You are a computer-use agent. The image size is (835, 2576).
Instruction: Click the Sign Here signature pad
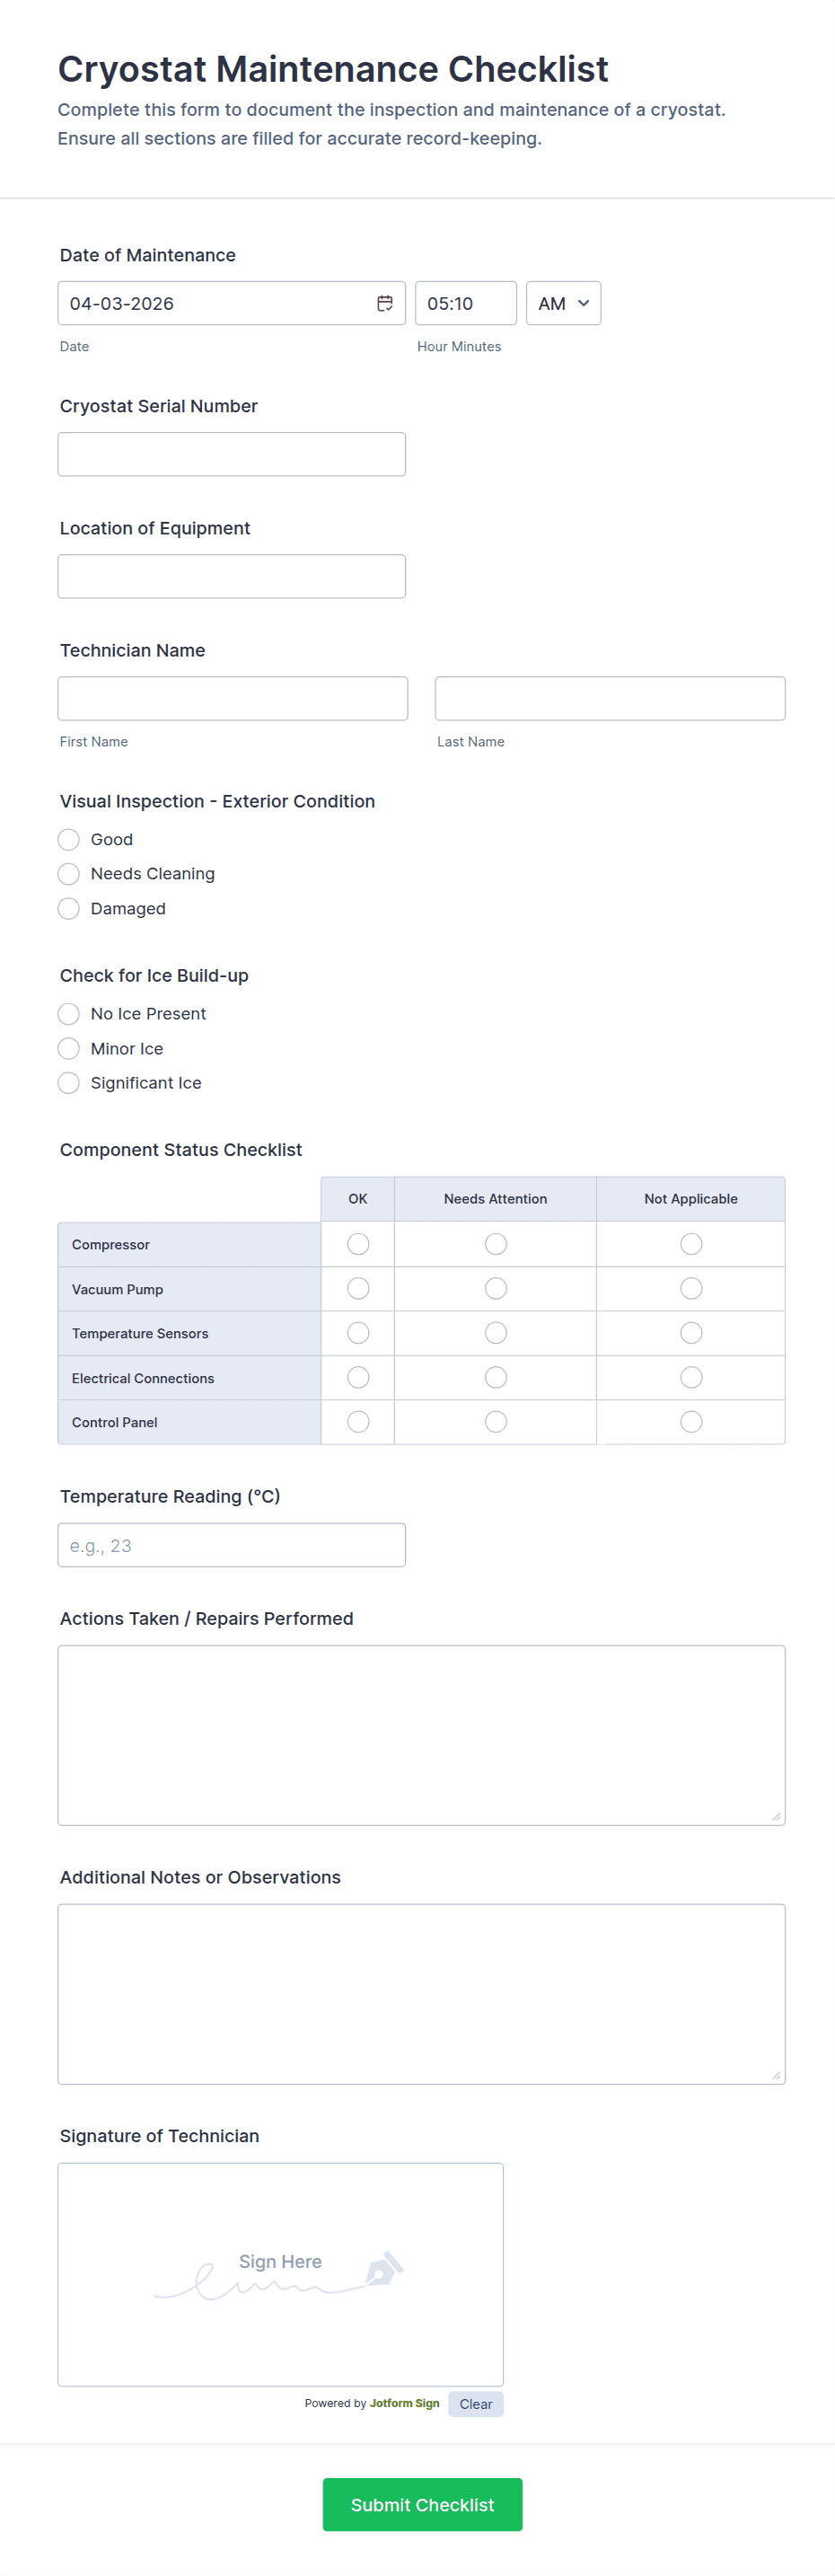pos(280,2274)
